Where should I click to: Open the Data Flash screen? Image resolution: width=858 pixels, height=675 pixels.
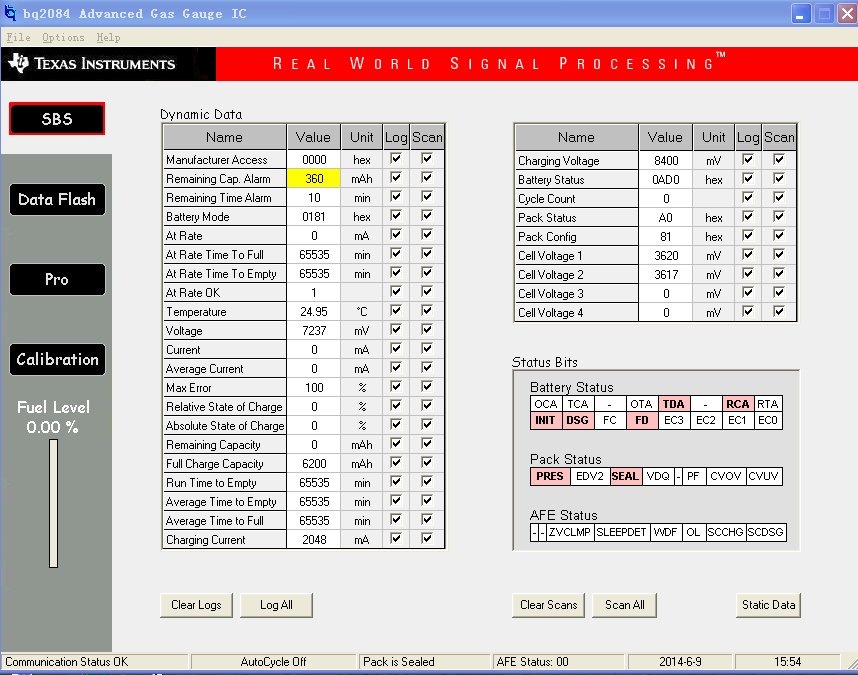[57, 199]
